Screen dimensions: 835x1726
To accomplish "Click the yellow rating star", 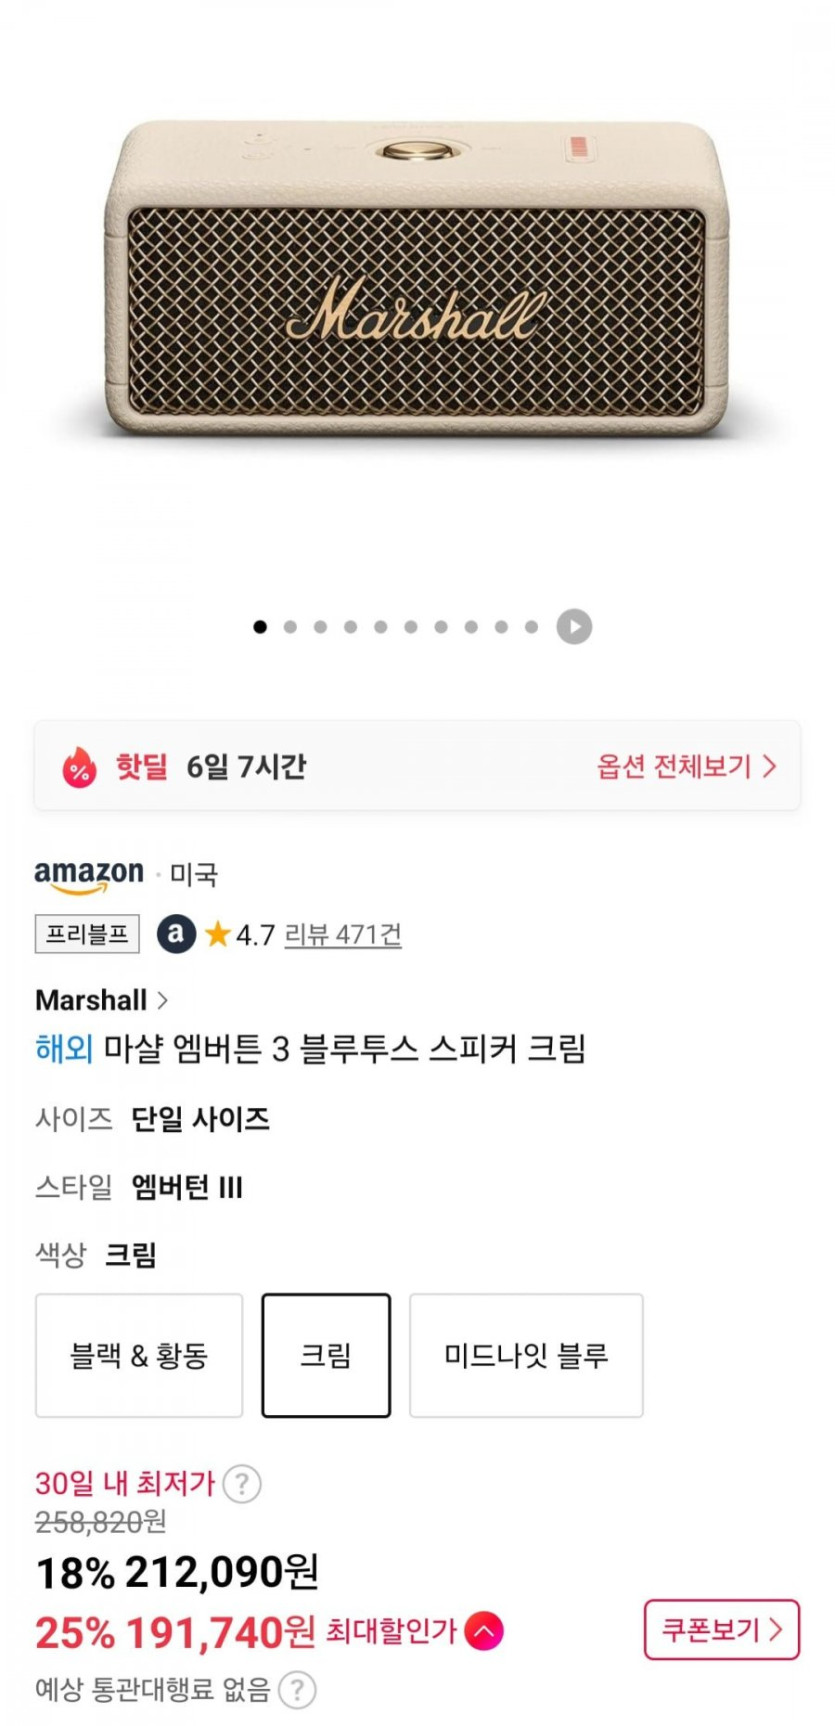I will click(x=217, y=935).
